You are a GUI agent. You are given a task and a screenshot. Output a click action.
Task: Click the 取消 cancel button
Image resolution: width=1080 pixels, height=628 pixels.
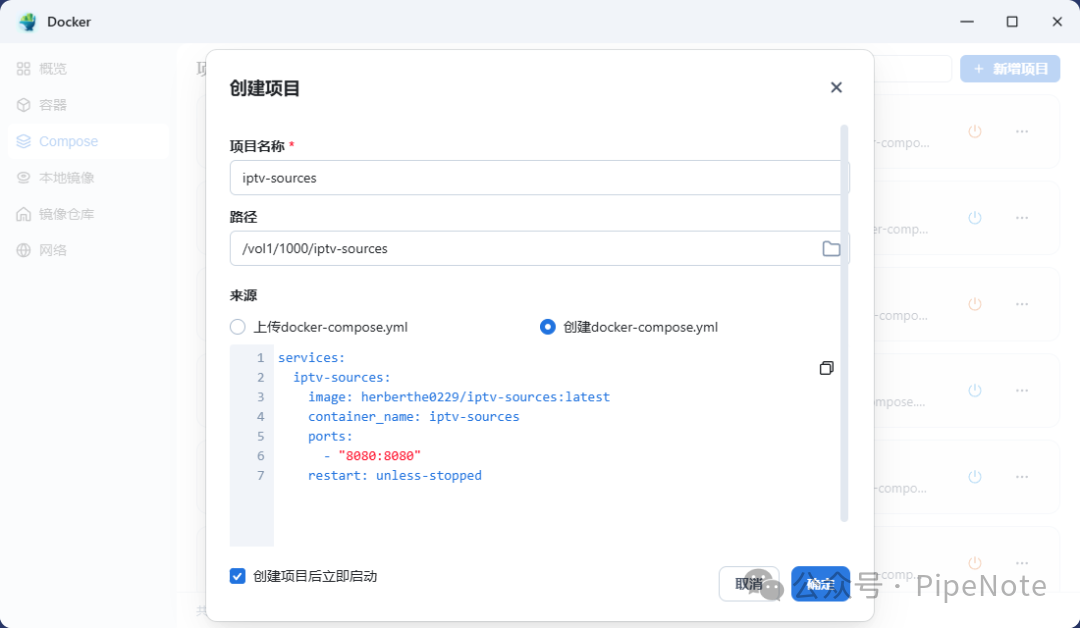coord(748,584)
